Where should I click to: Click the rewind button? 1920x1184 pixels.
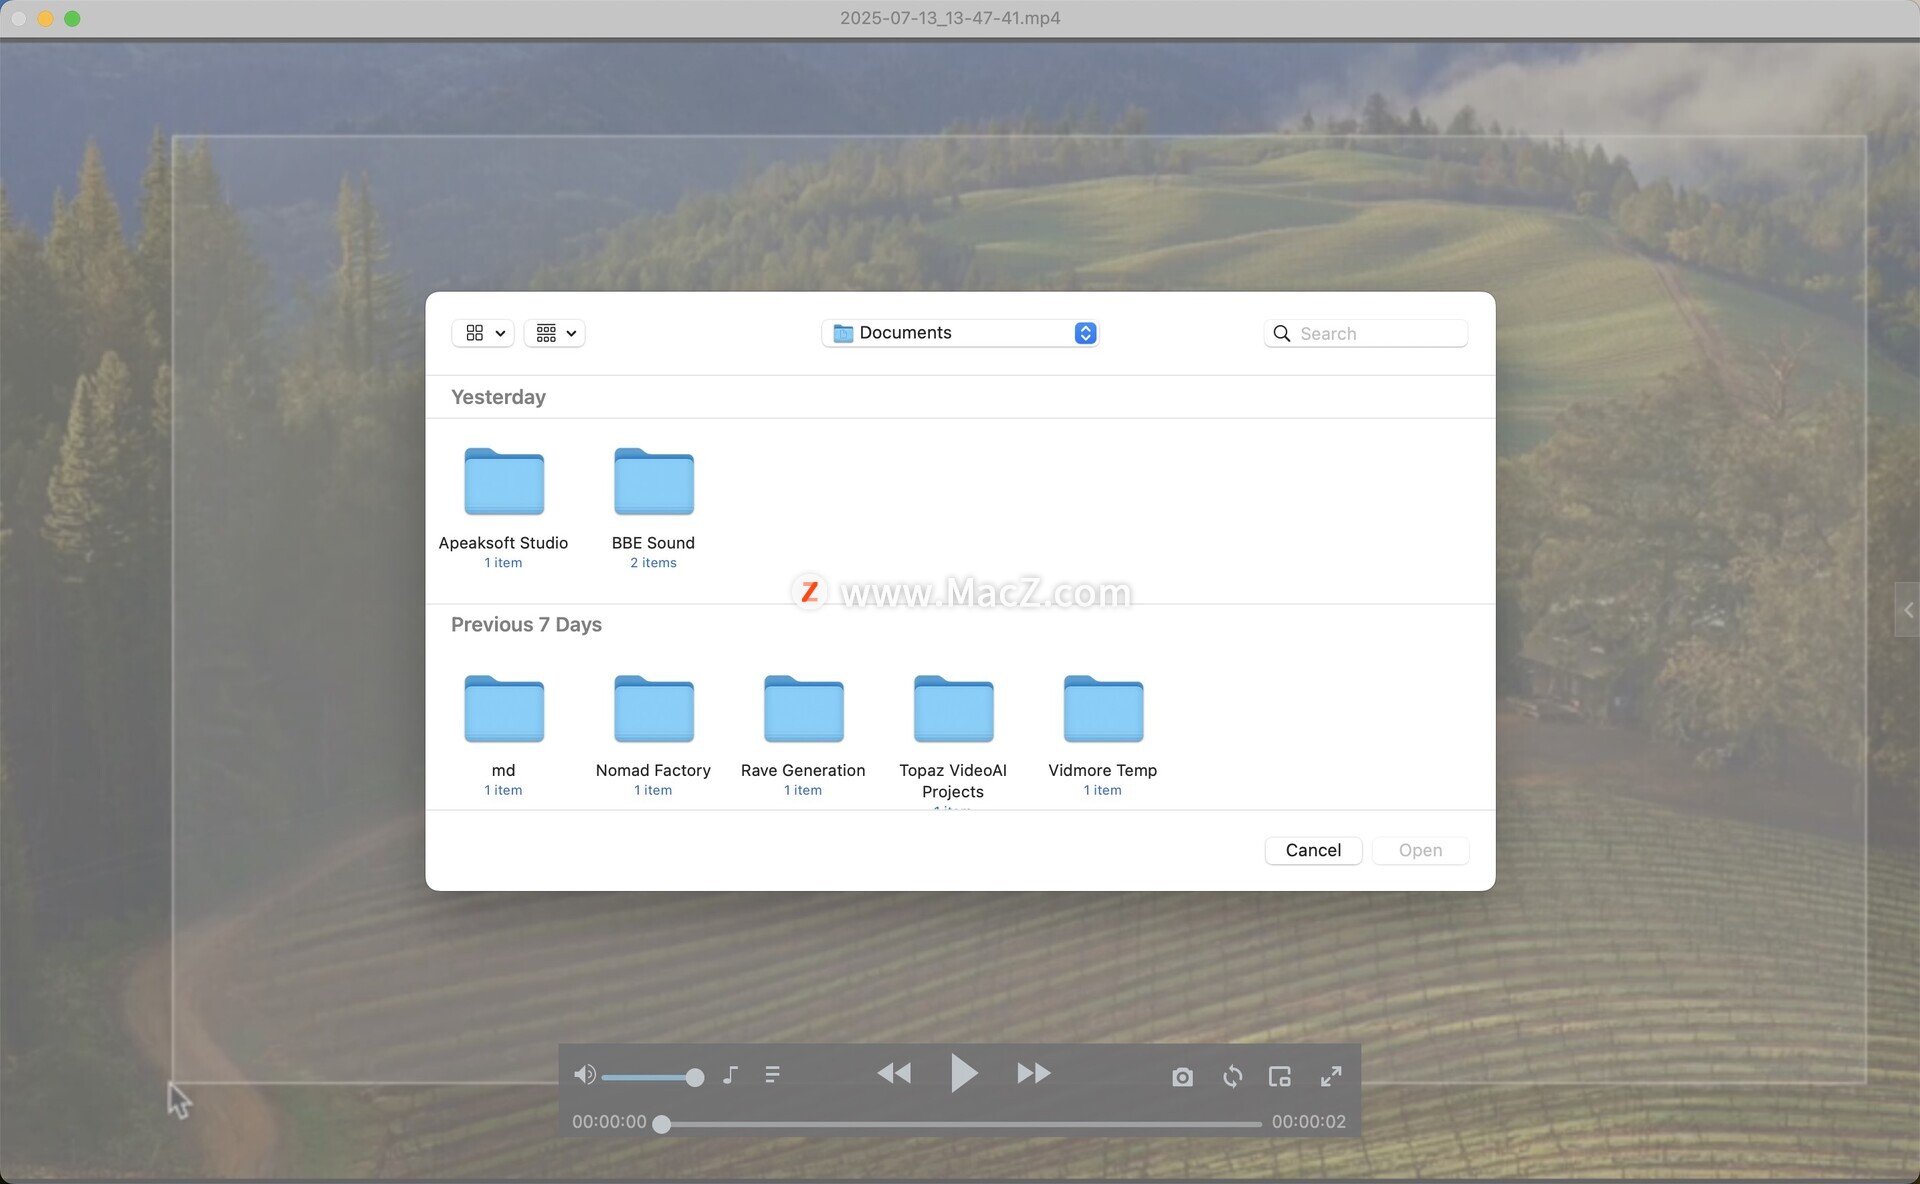[894, 1074]
